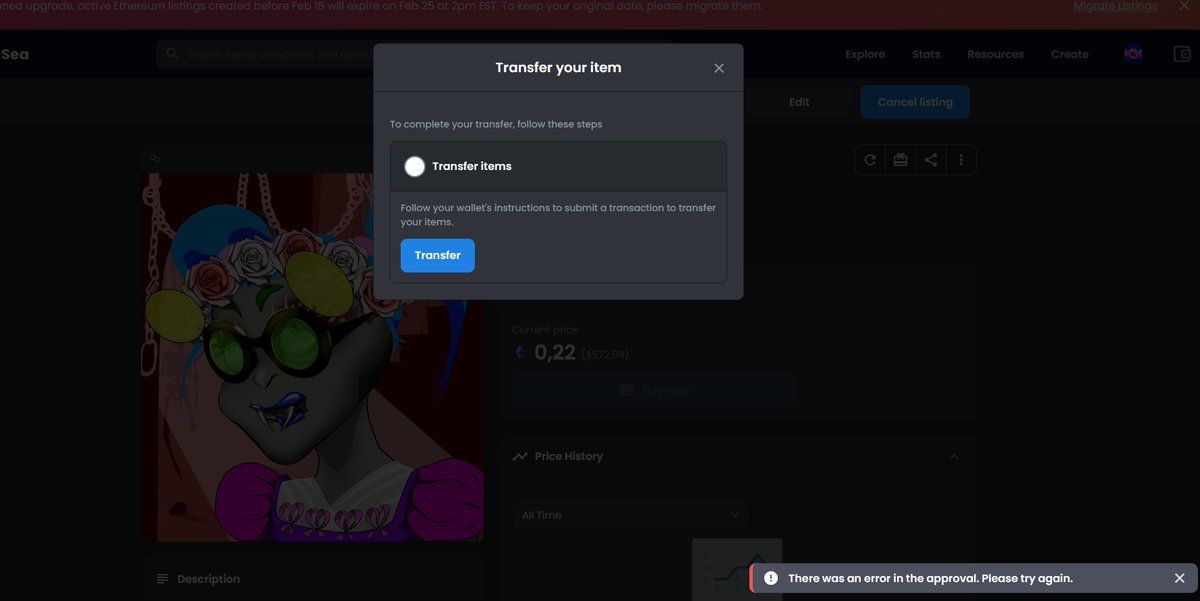Click the Ethereum diamond price icon
The image size is (1200, 601).
(x=519, y=352)
